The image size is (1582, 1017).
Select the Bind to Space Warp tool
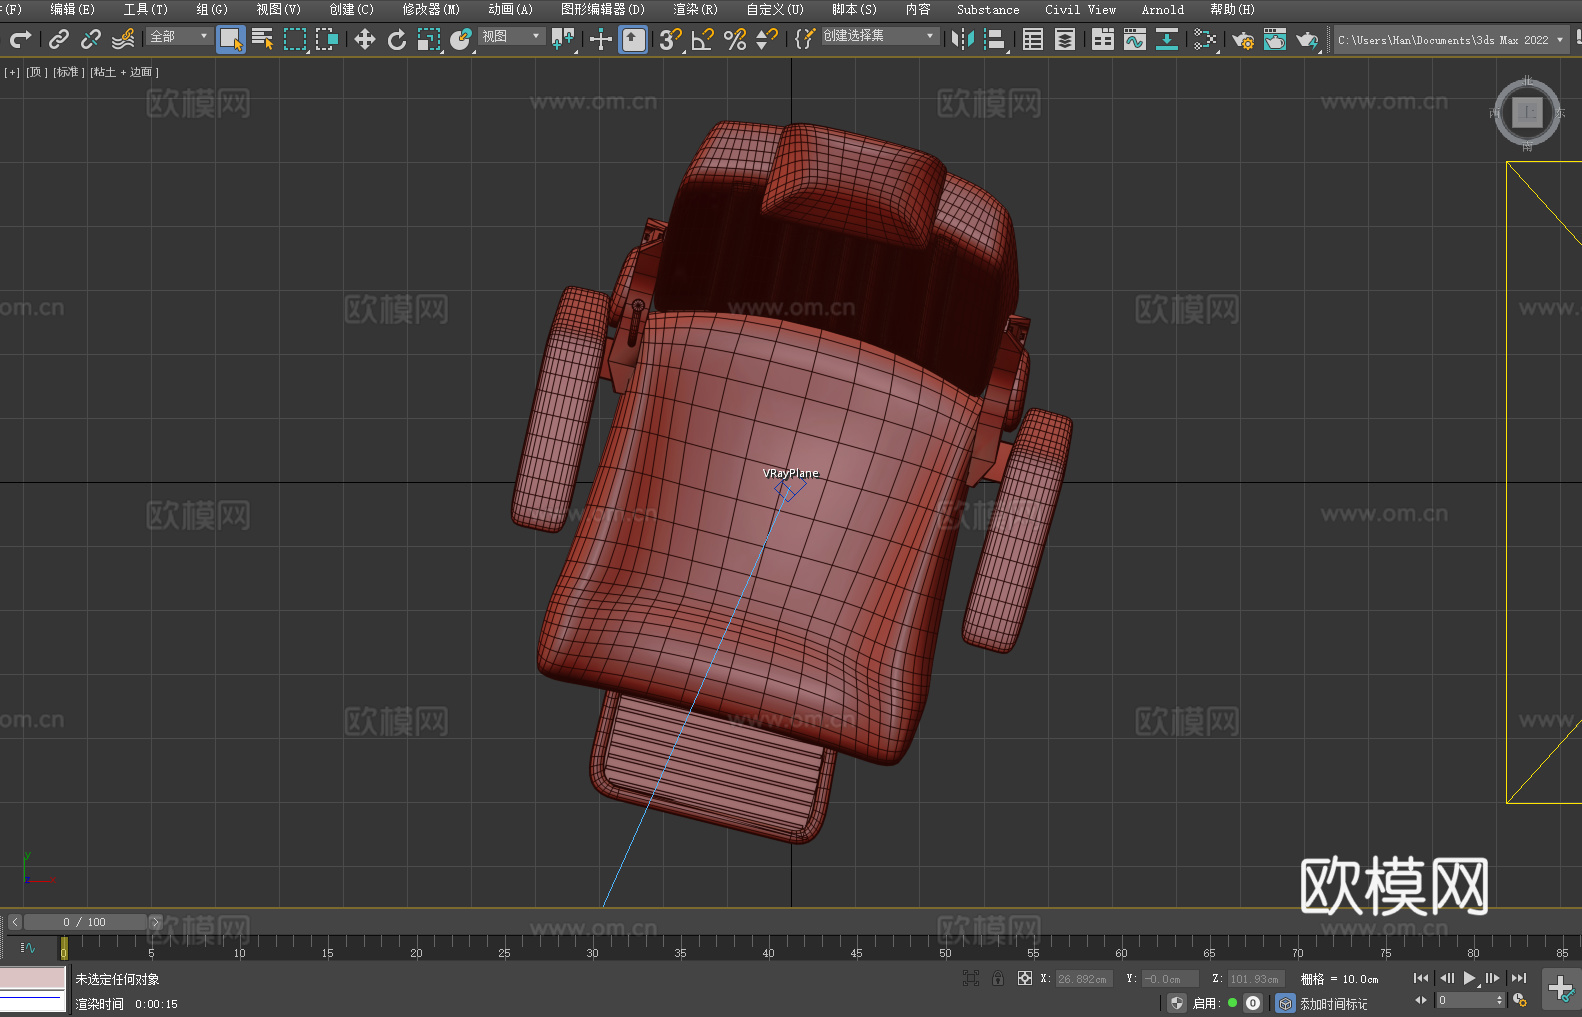(123, 39)
